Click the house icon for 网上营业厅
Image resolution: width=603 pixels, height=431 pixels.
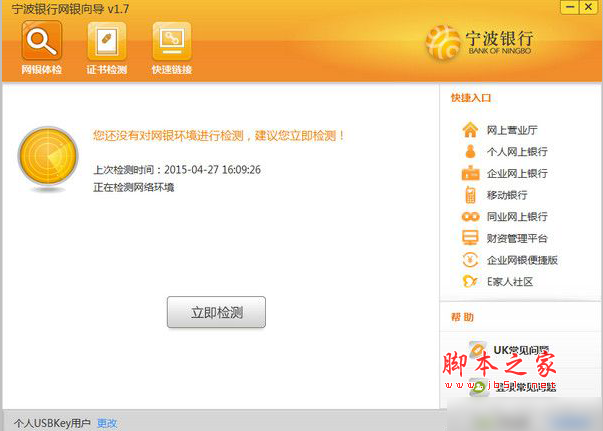[470, 130]
